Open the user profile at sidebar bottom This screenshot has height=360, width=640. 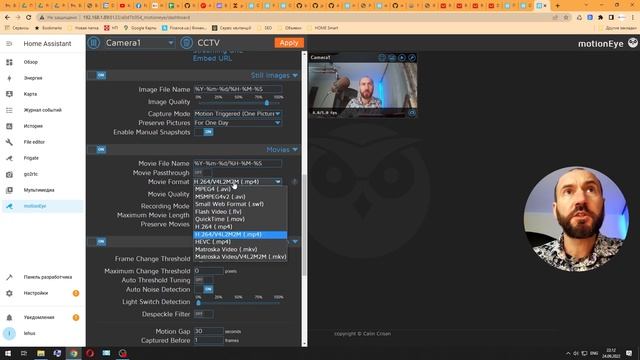[x=42, y=333]
